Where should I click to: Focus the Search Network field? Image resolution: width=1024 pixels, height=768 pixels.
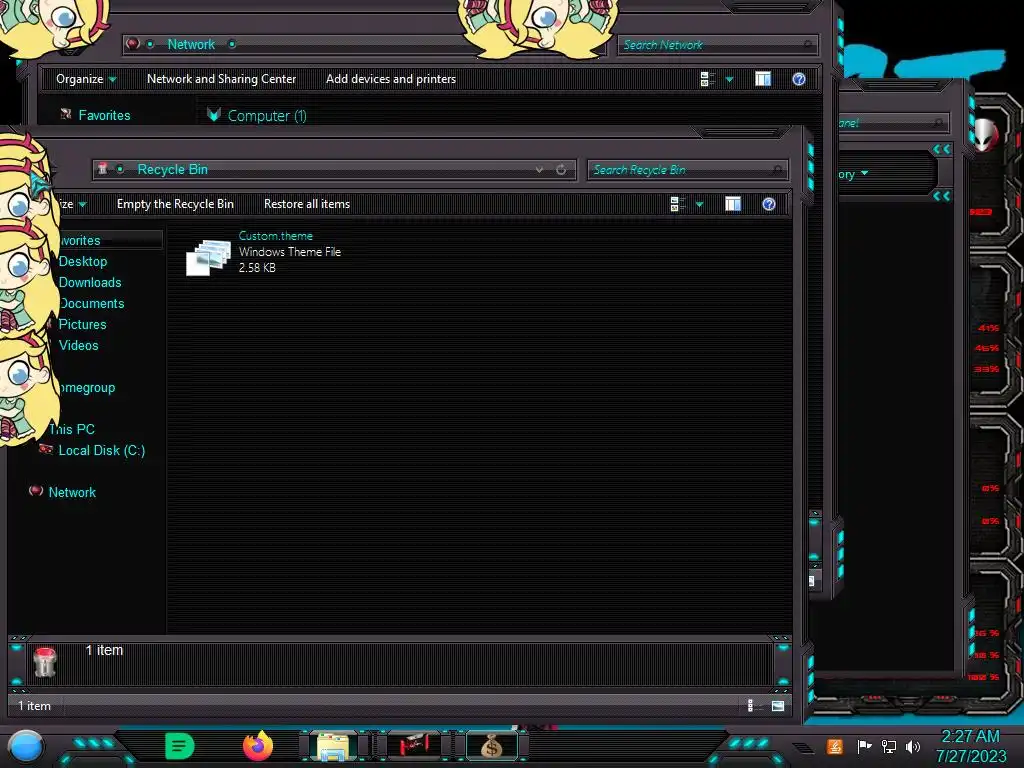716,44
